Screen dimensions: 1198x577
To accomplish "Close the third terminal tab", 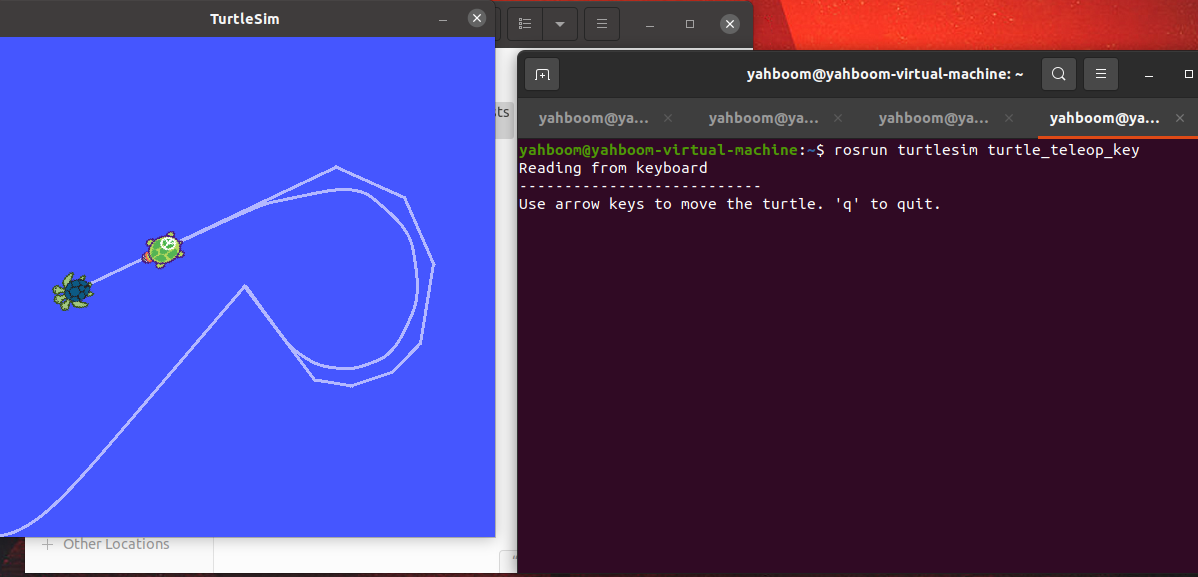I will (x=1009, y=118).
